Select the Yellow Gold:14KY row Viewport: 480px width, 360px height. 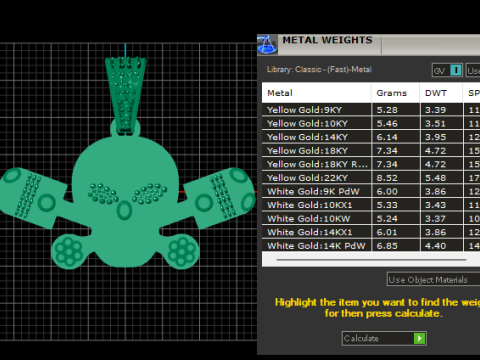371,137
